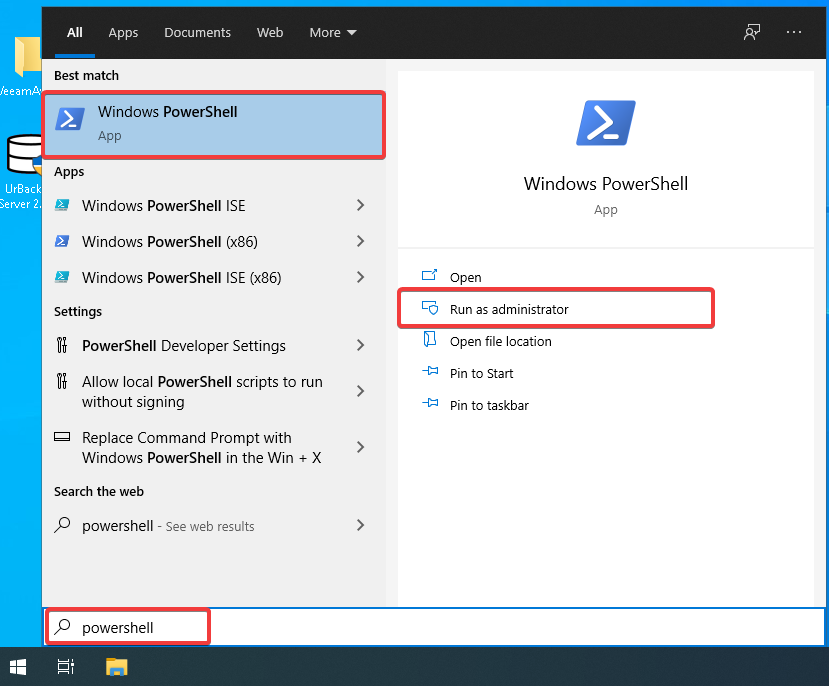This screenshot has height=686, width=829.
Task: Click the Run as administrator shield icon
Action: tap(430, 308)
